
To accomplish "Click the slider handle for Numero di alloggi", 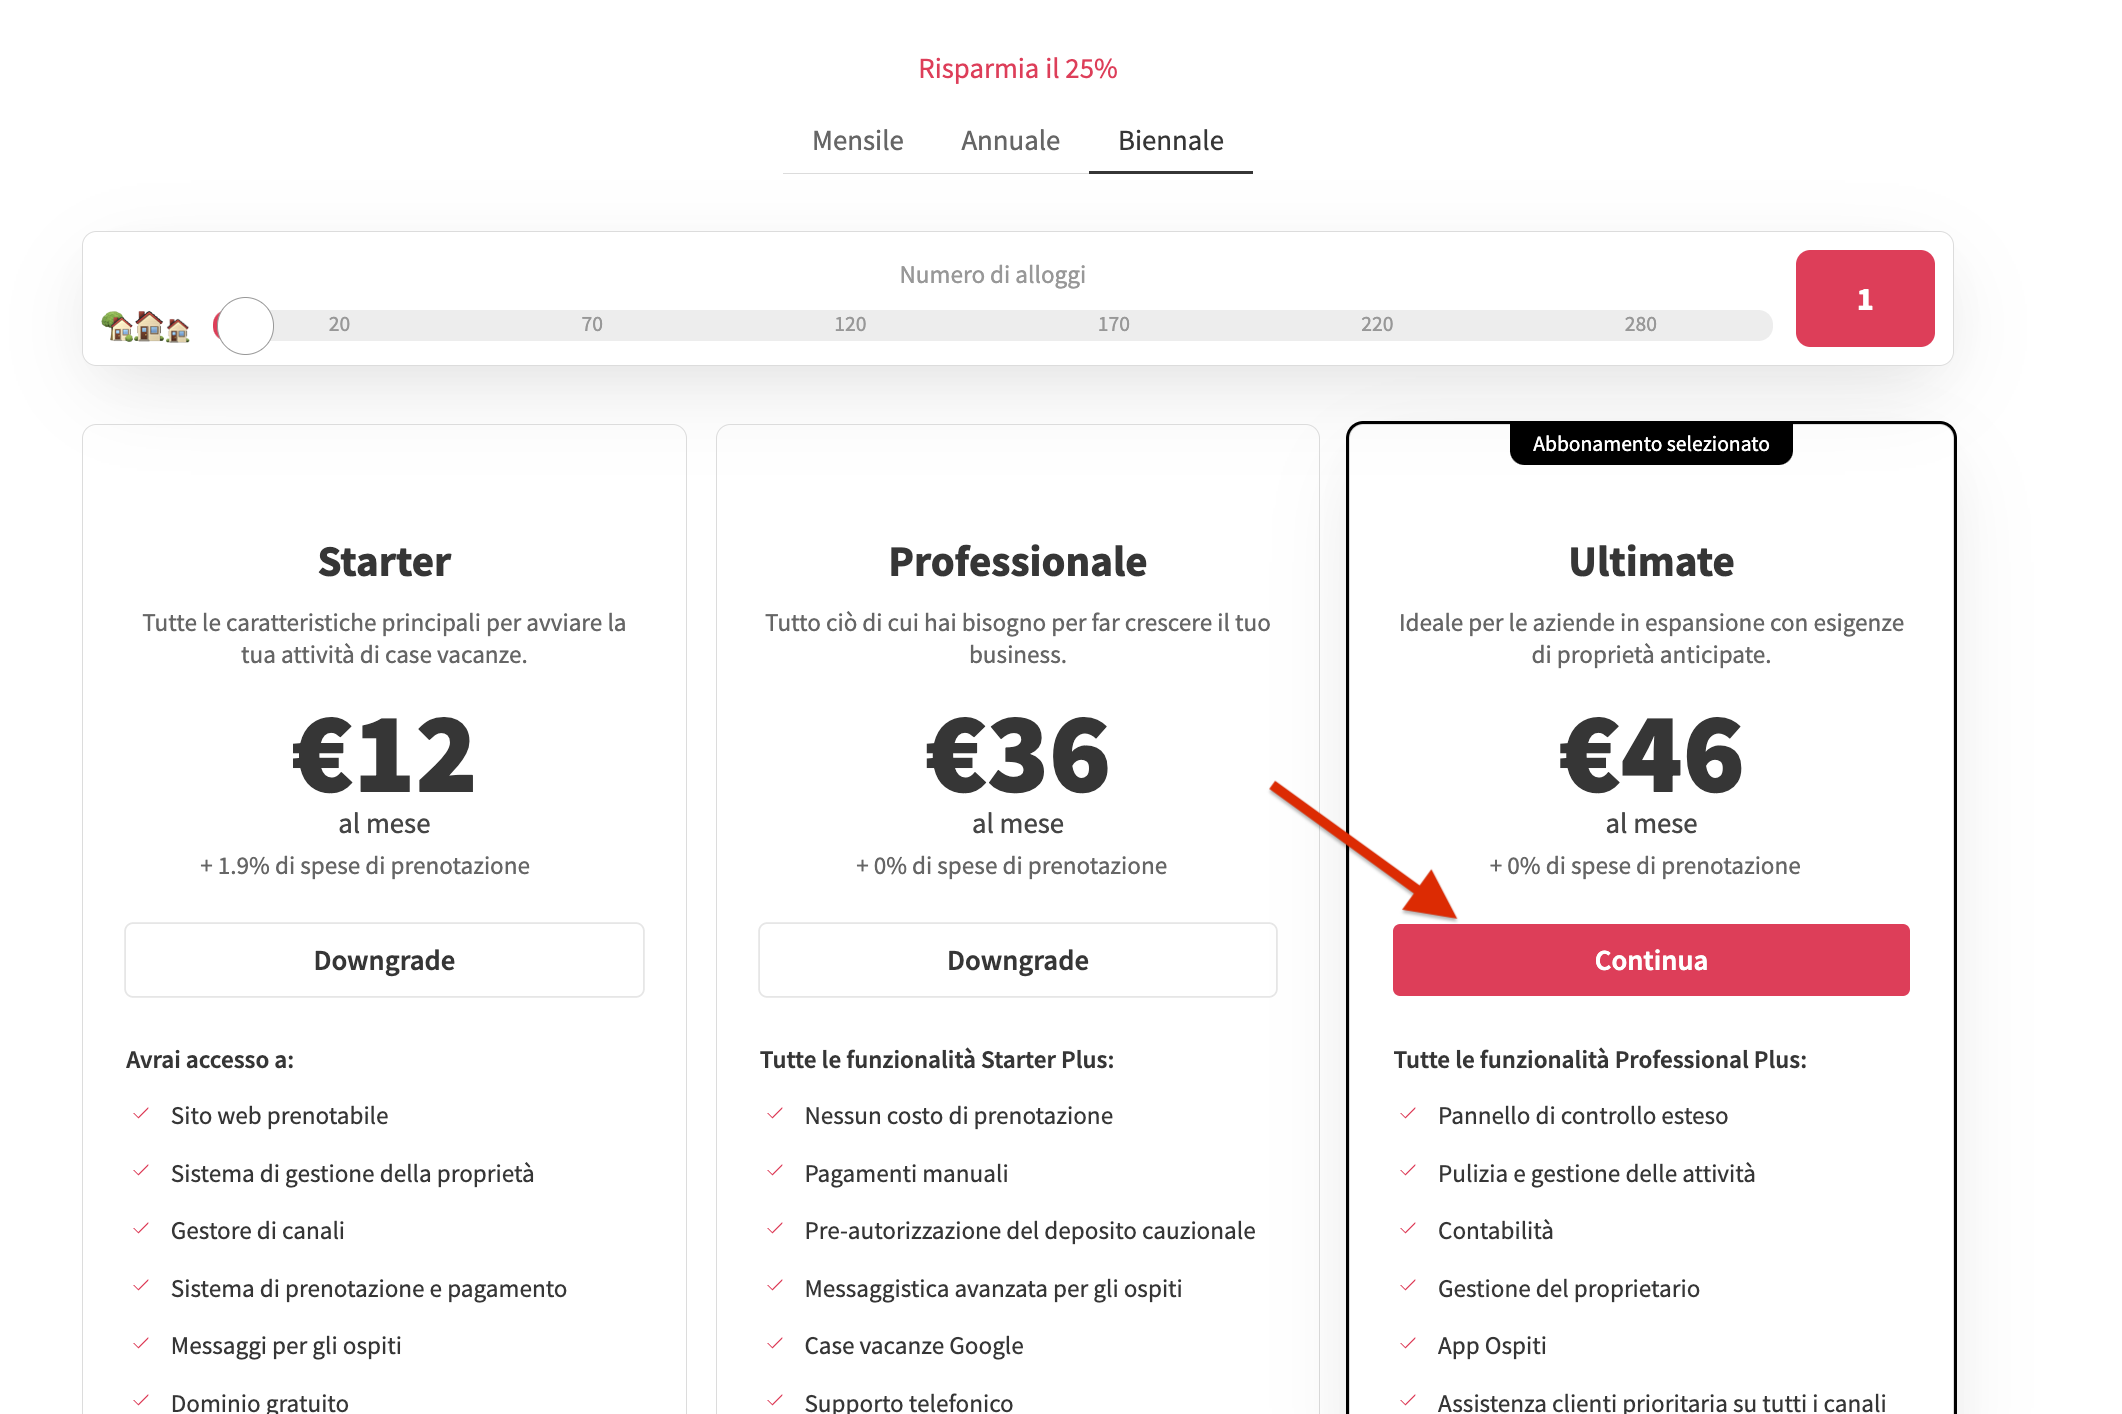I will (245, 326).
